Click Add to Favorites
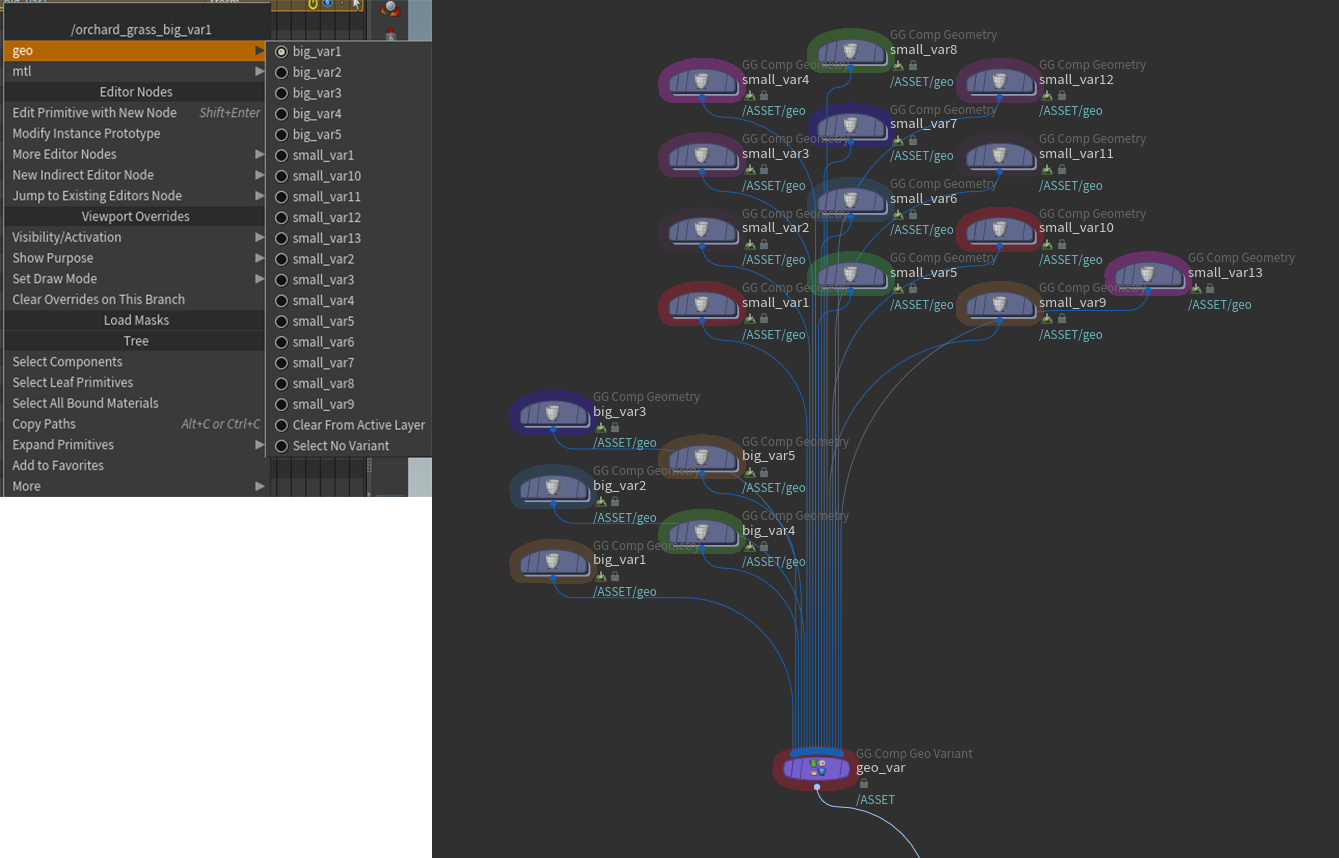The image size is (1339, 858). (58, 465)
